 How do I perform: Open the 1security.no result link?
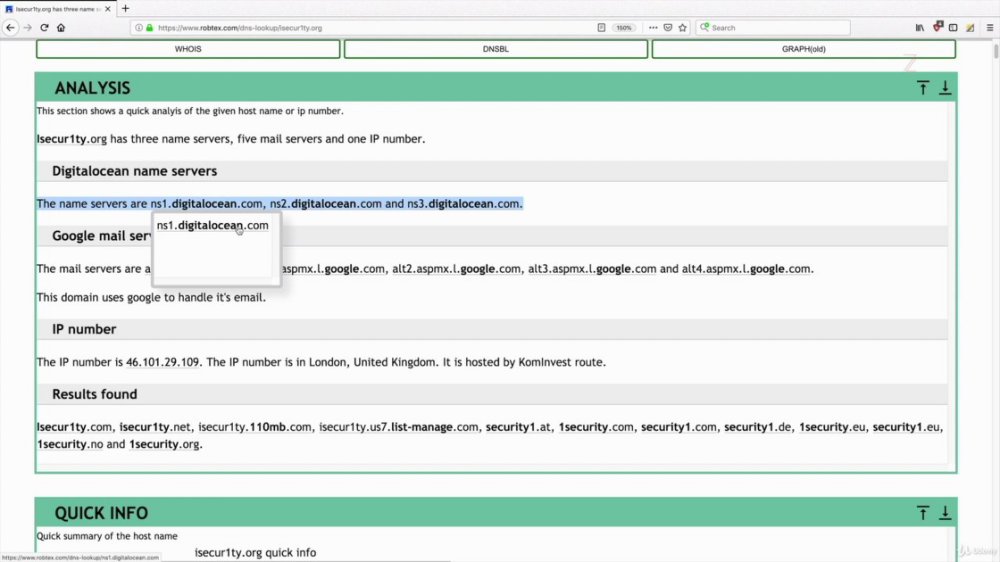[70, 444]
